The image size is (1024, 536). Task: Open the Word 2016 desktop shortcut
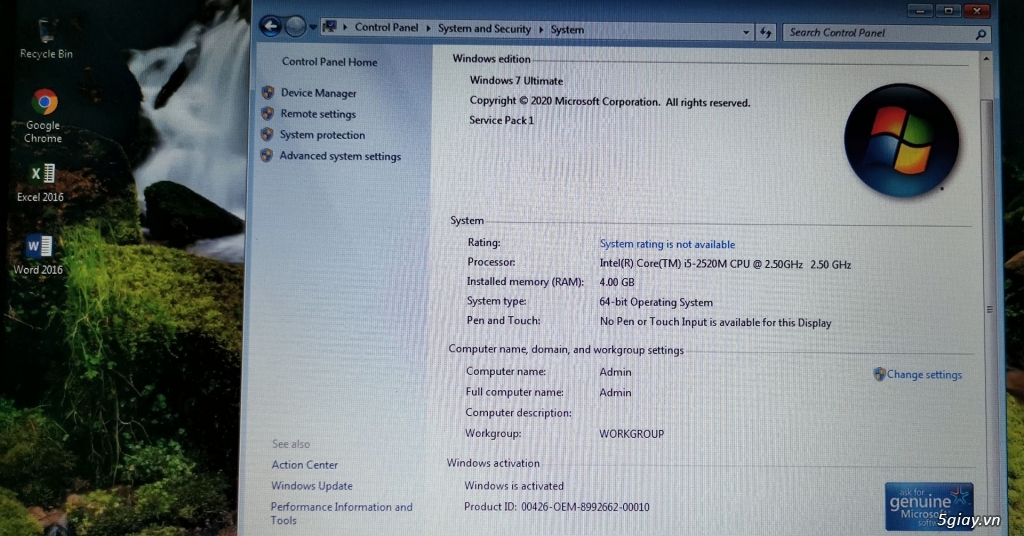click(x=39, y=255)
